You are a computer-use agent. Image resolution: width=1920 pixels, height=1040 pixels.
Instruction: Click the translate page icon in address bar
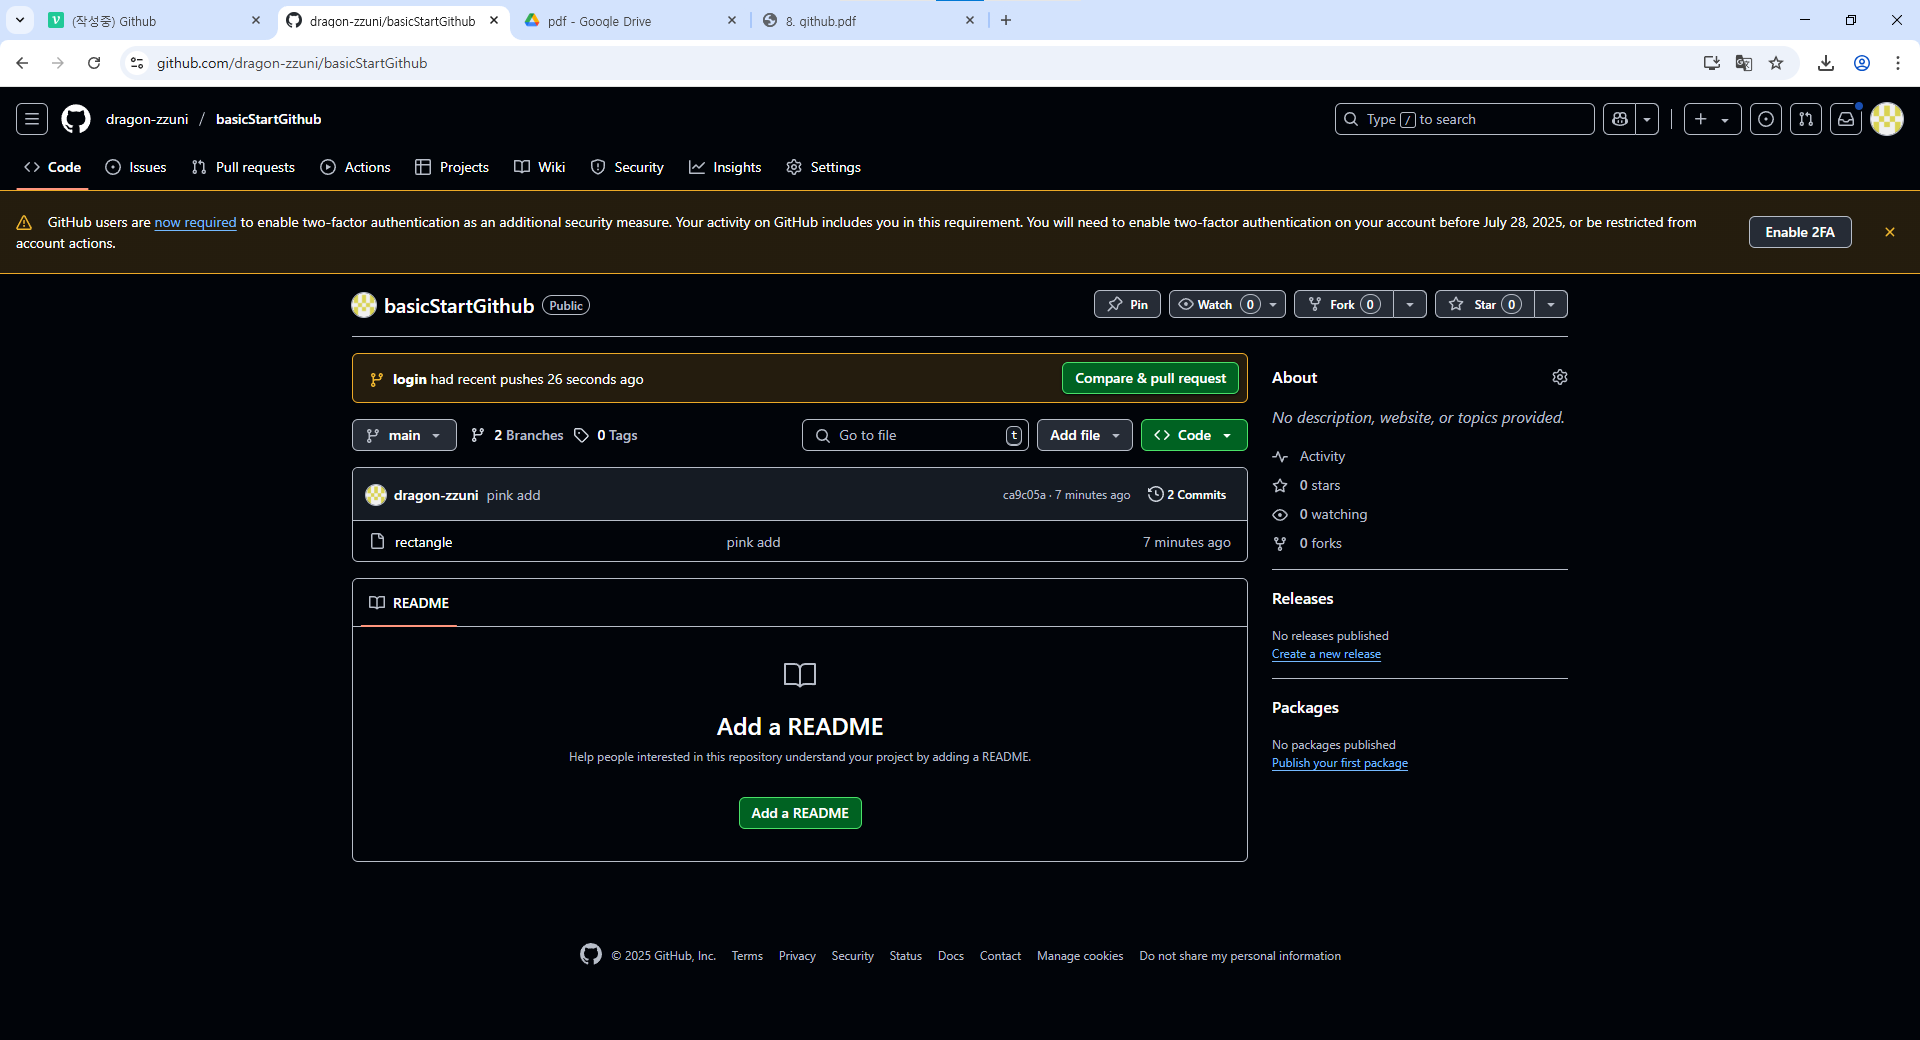(x=1744, y=63)
